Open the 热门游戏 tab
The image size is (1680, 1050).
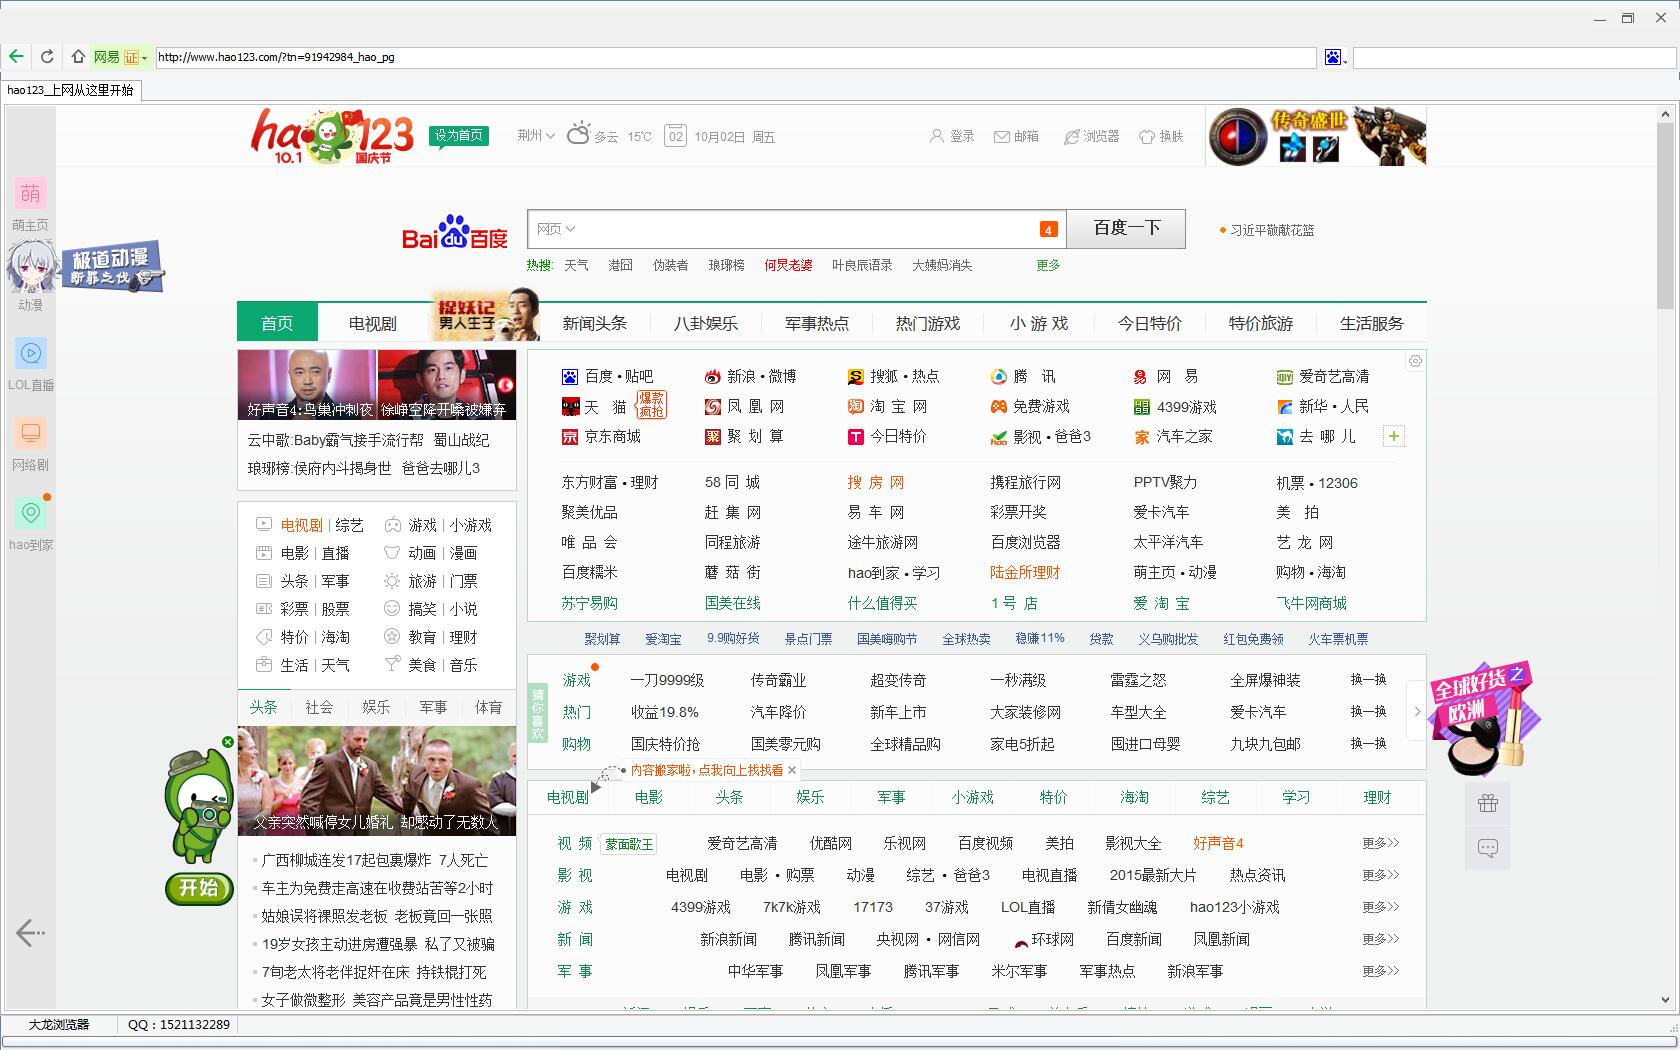click(x=928, y=323)
